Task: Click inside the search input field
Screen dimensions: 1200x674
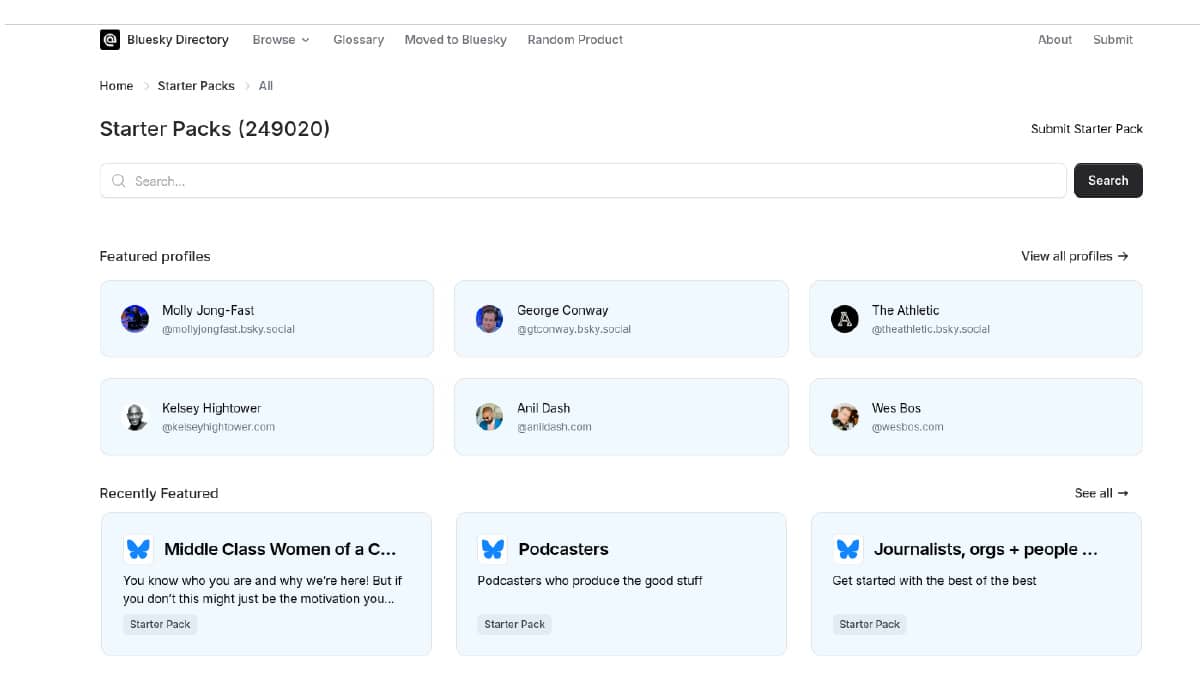Action: pyautogui.click(x=500, y=181)
